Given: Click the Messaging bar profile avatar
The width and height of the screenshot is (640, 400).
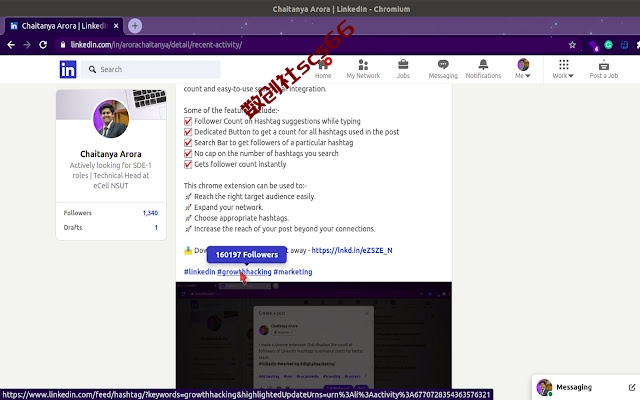Looking at the screenshot, I should [x=544, y=387].
